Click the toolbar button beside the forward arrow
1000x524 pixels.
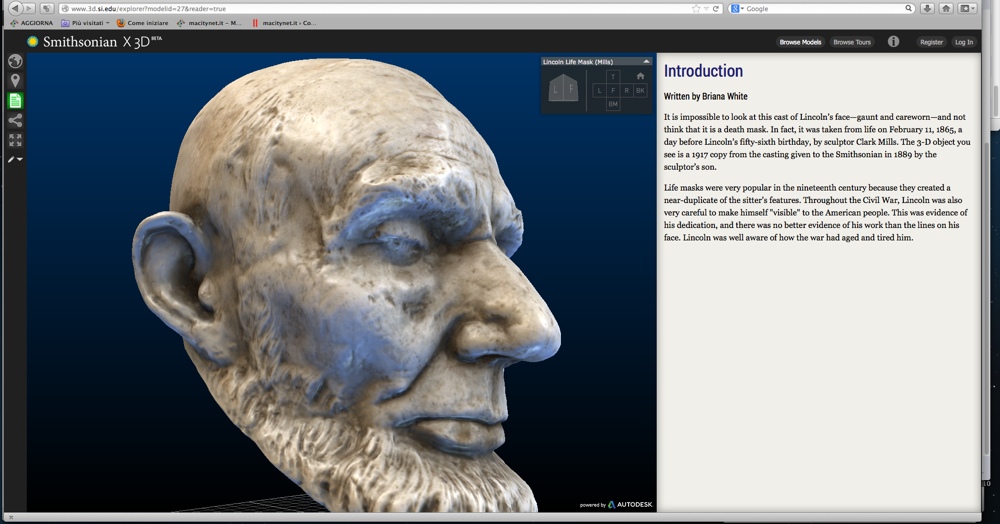click(x=47, y=8)
